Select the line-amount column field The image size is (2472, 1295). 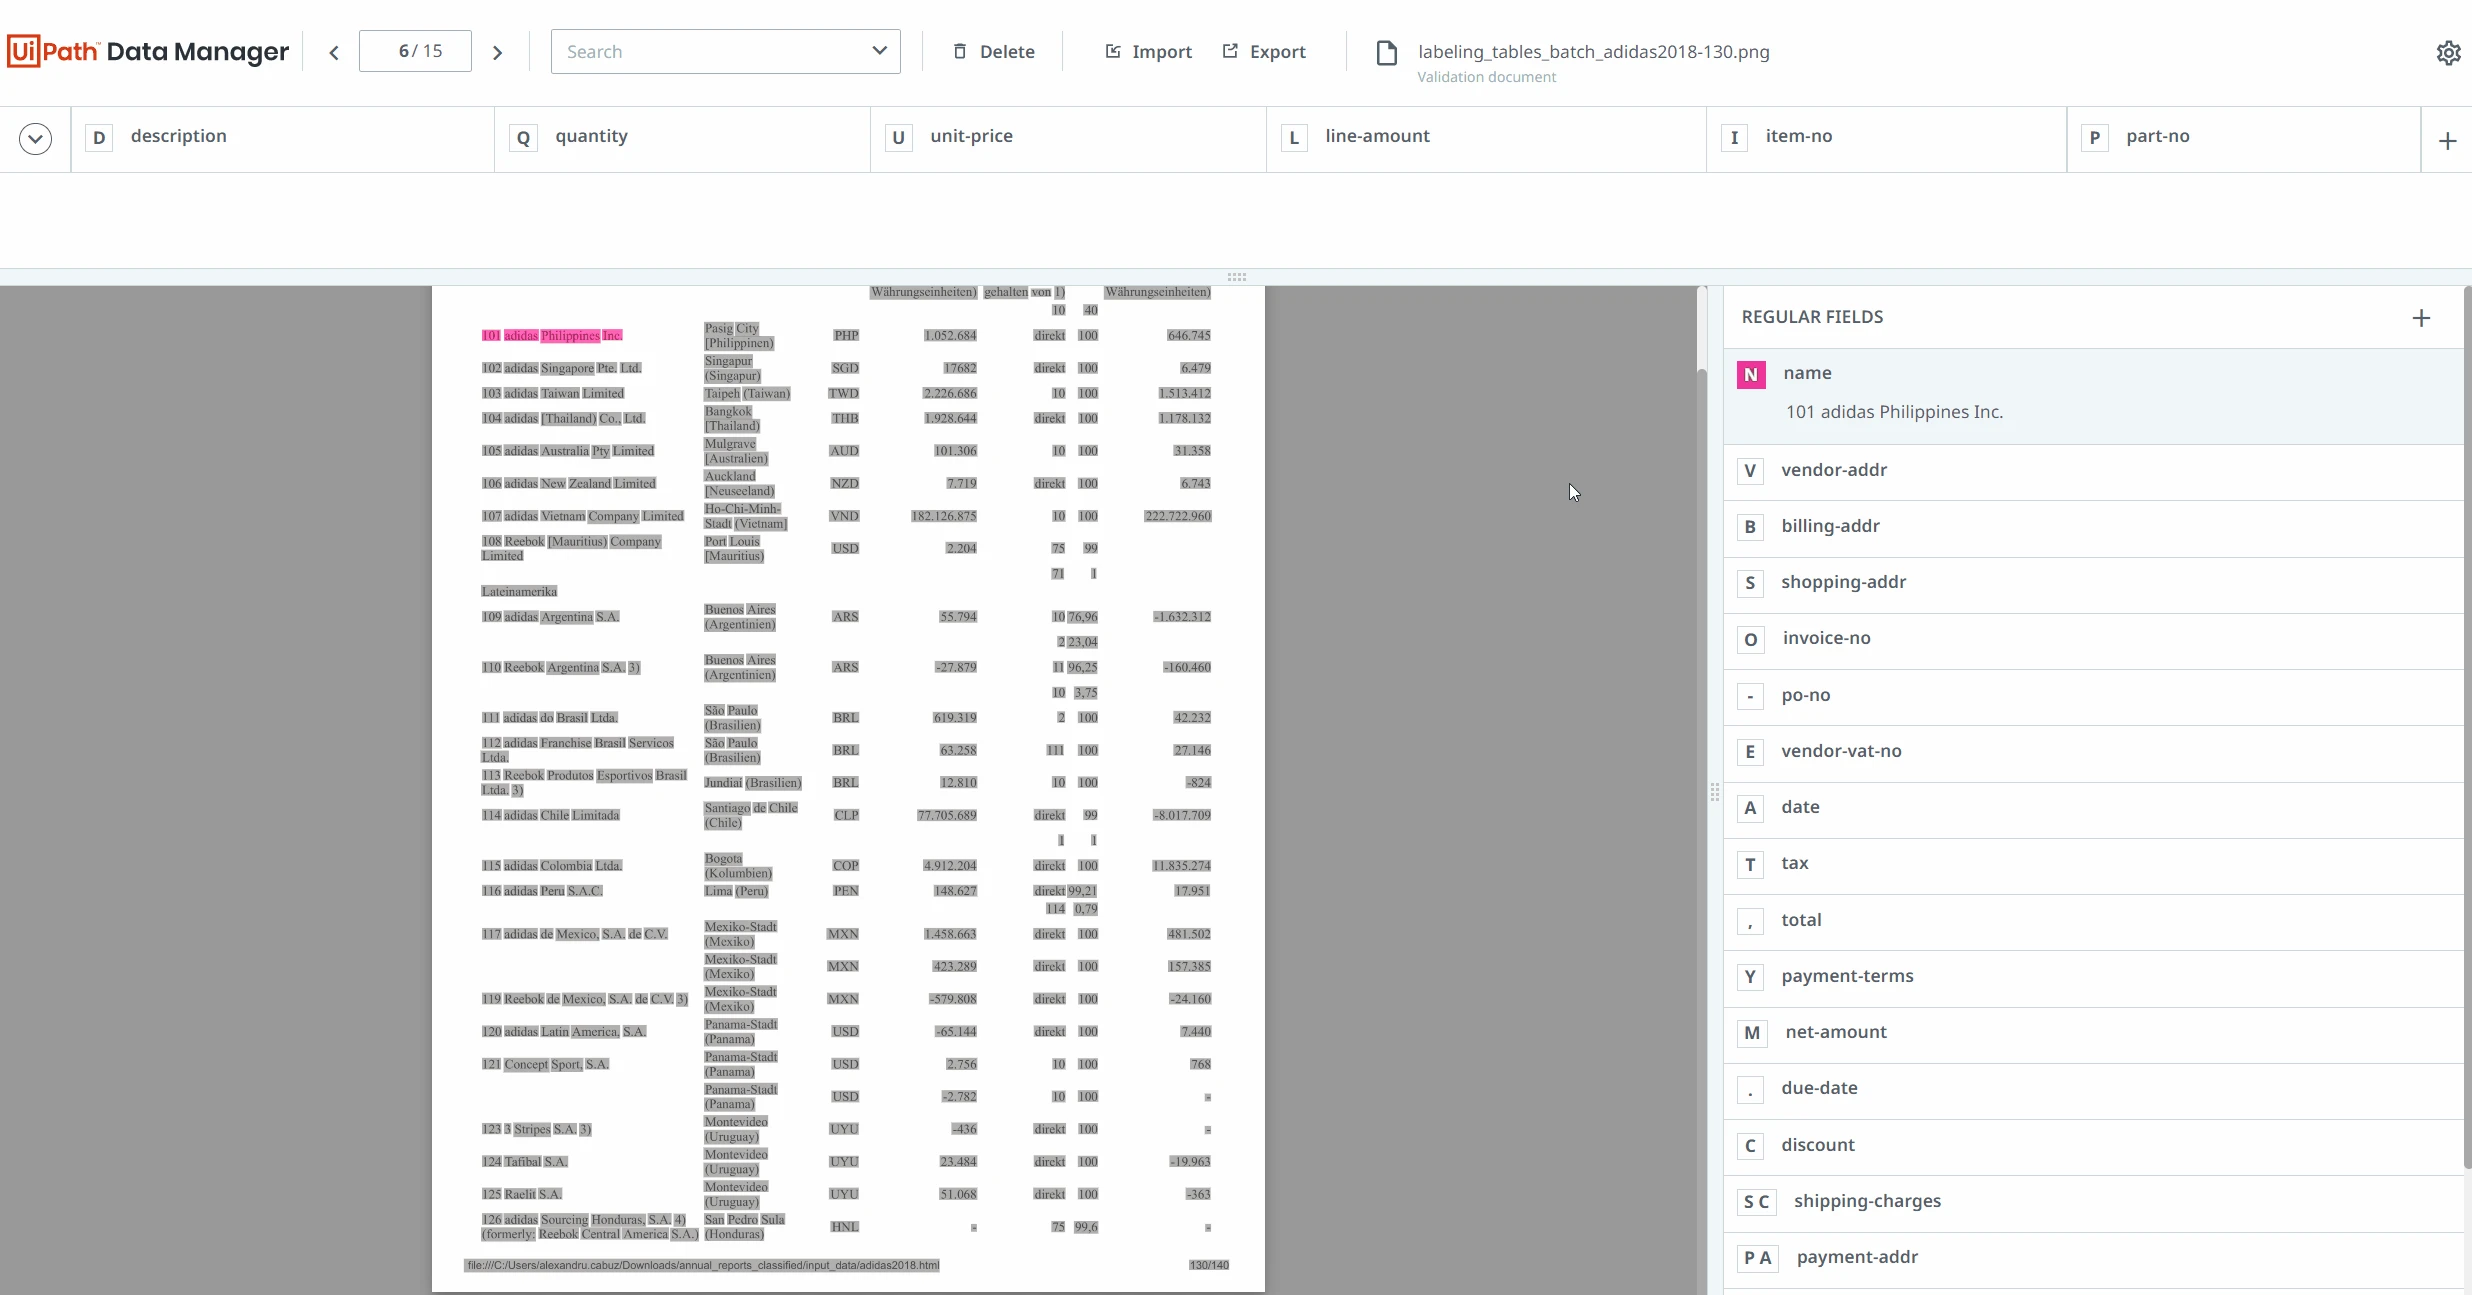pyautogui.click(x=1486, y=139)
